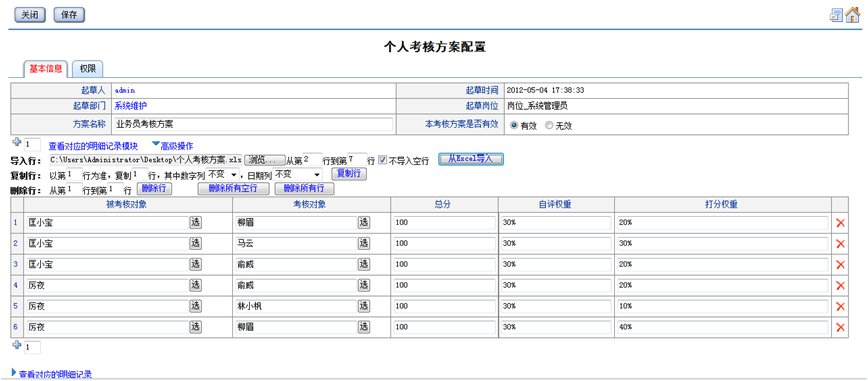Image resolution: width=868 pixels, height=381 pixels.
Task: Open 被考核对象 selector '选' in row 4
Action: tap(195, 285)
